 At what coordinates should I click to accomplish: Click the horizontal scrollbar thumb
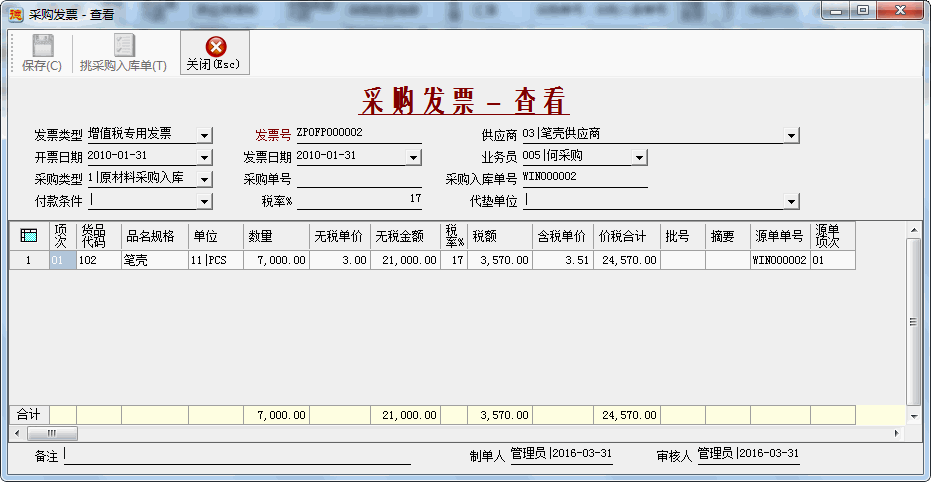point(52,433)
